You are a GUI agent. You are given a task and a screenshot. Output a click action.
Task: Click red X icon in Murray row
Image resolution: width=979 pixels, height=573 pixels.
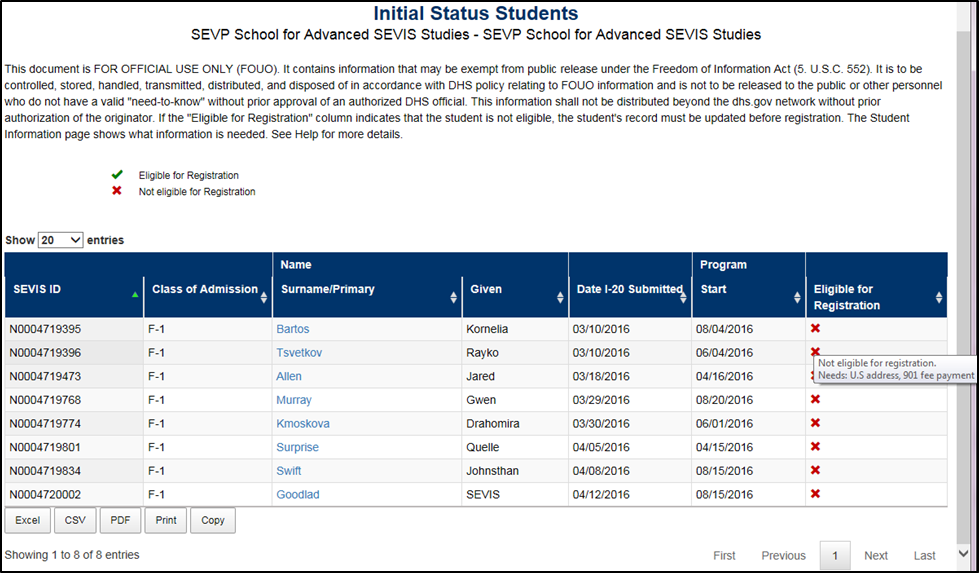click(815, 399)
